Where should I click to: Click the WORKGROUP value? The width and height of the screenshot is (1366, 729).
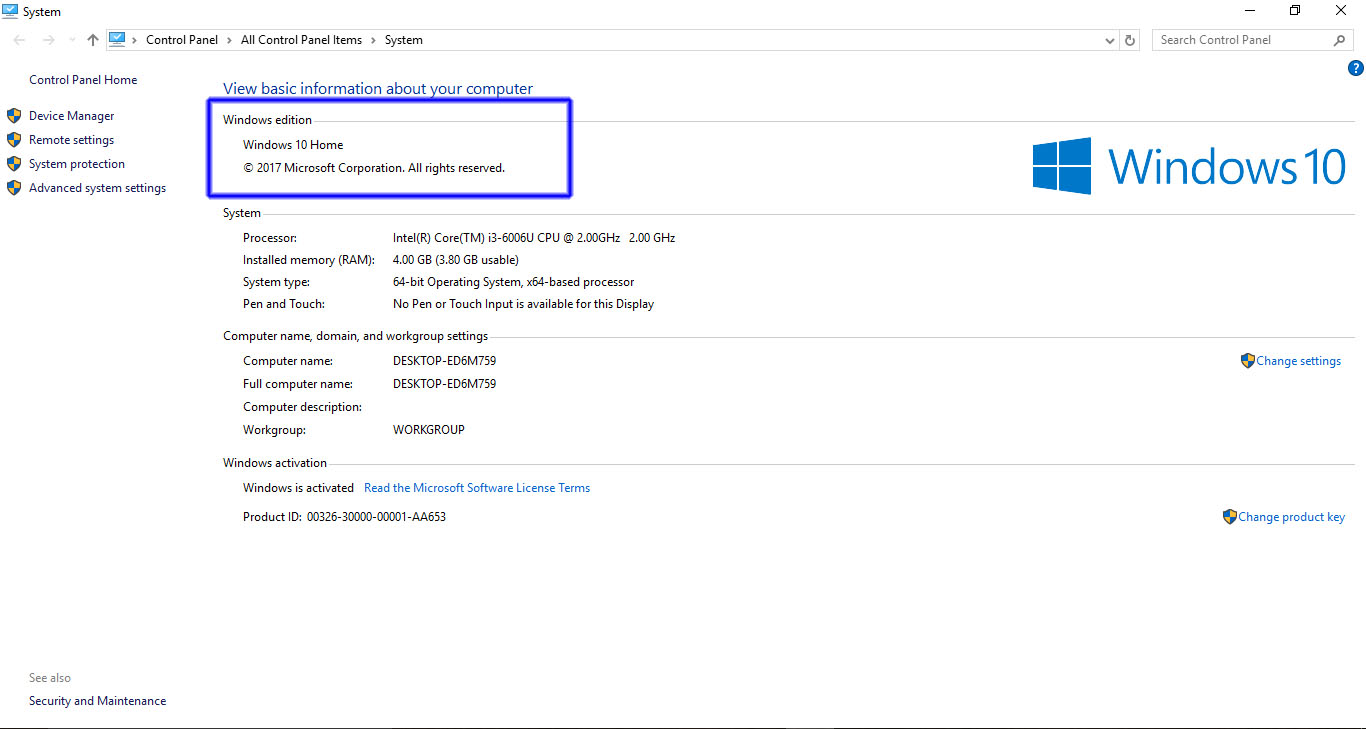coord(429,430)
